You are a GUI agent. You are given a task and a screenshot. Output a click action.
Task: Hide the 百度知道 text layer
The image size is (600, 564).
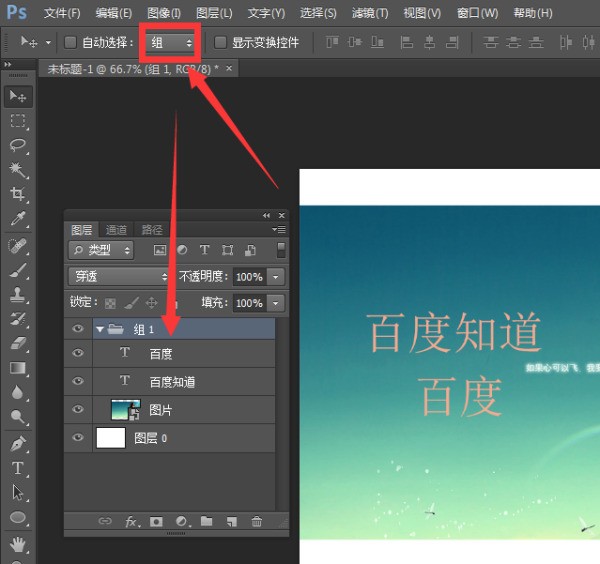78,381
